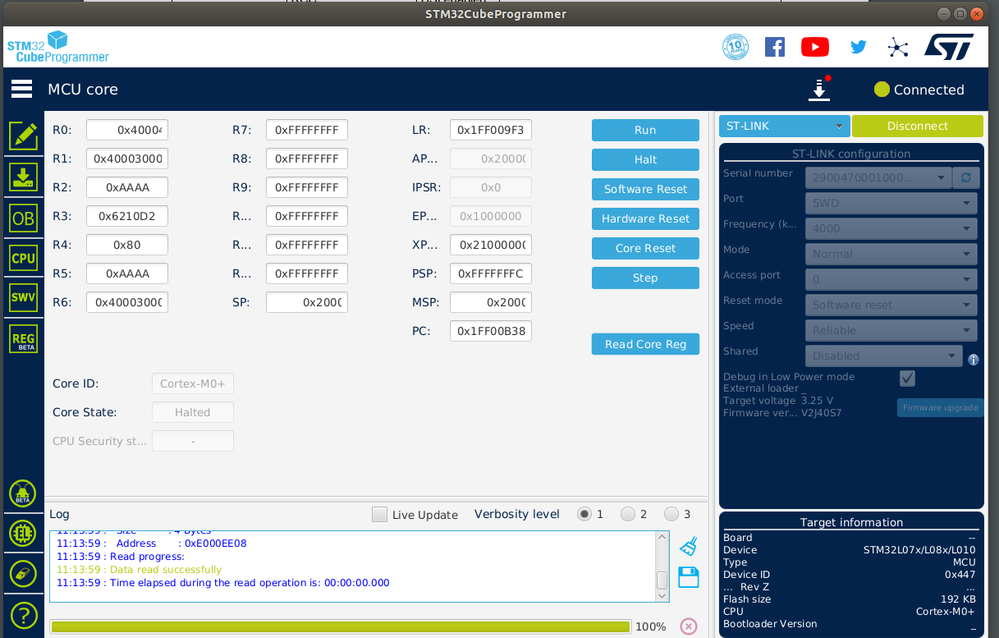Click the Disconnect button
Screen dimensions: 999x638
point(917,126)
